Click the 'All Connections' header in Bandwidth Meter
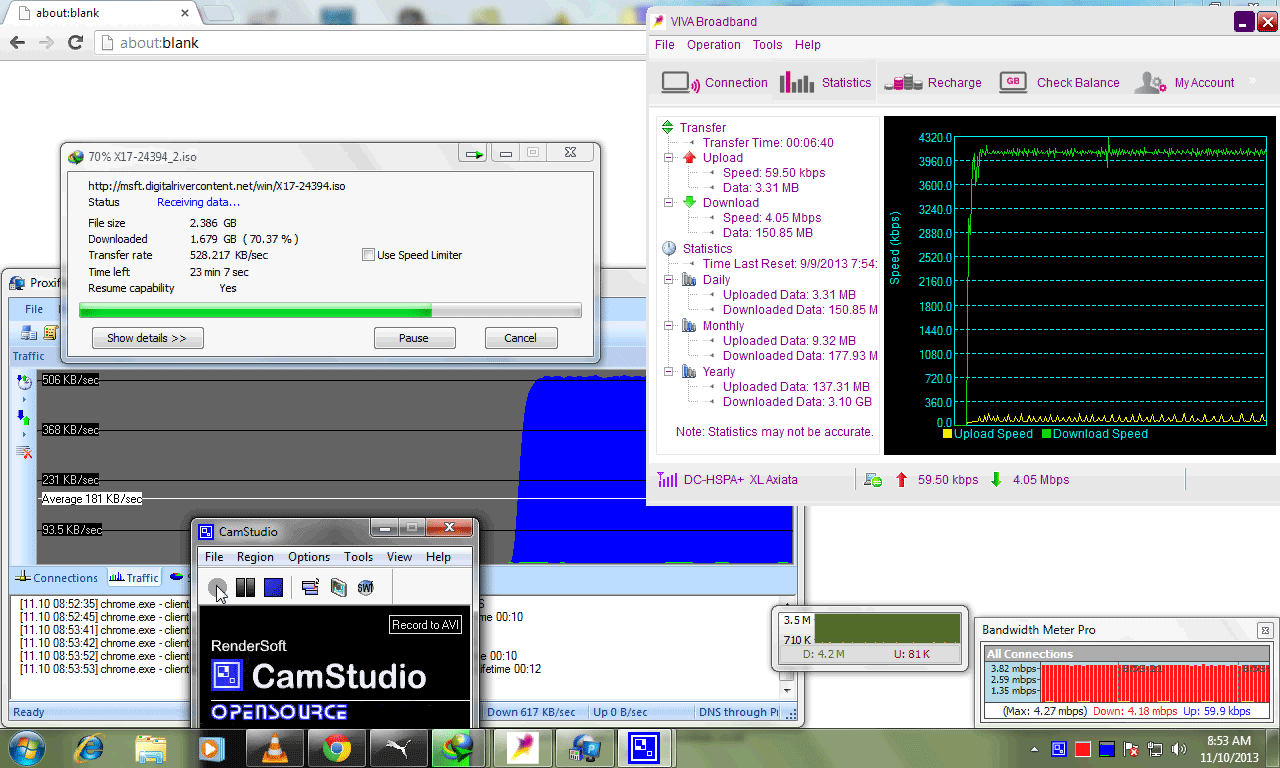The width and height of the screenshot is (1280, 768). click(1127, 654)
